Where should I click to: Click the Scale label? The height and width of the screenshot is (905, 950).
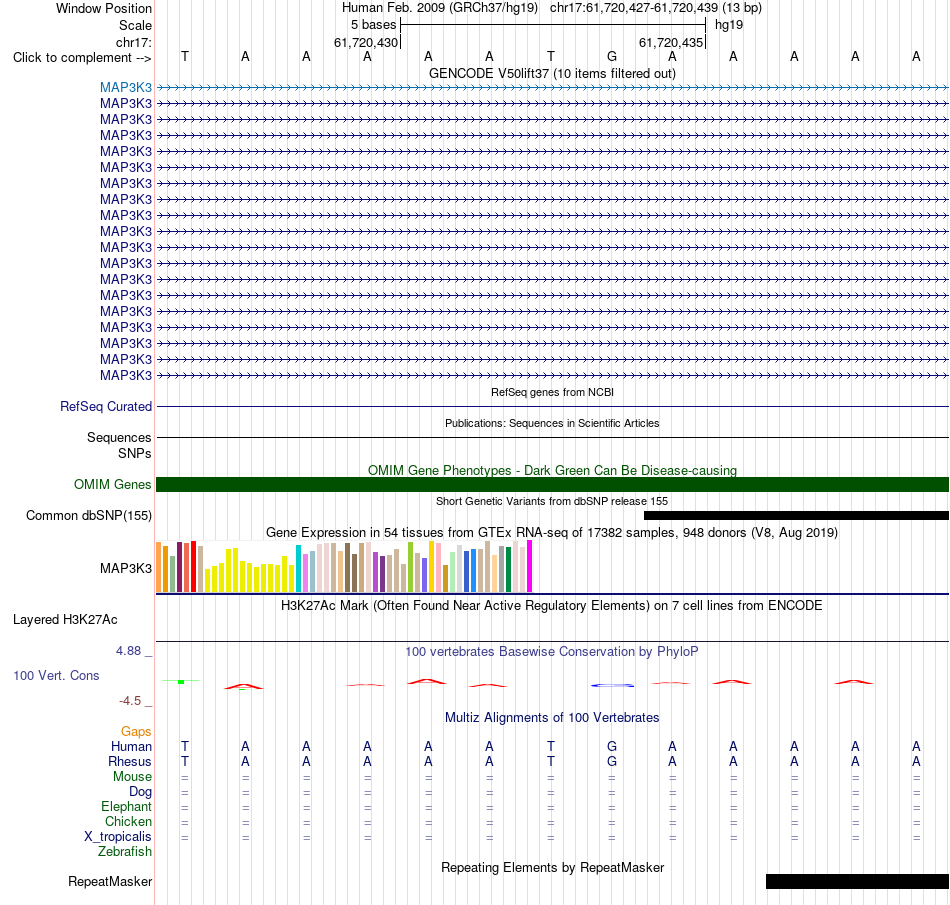(x=135, y=25)
